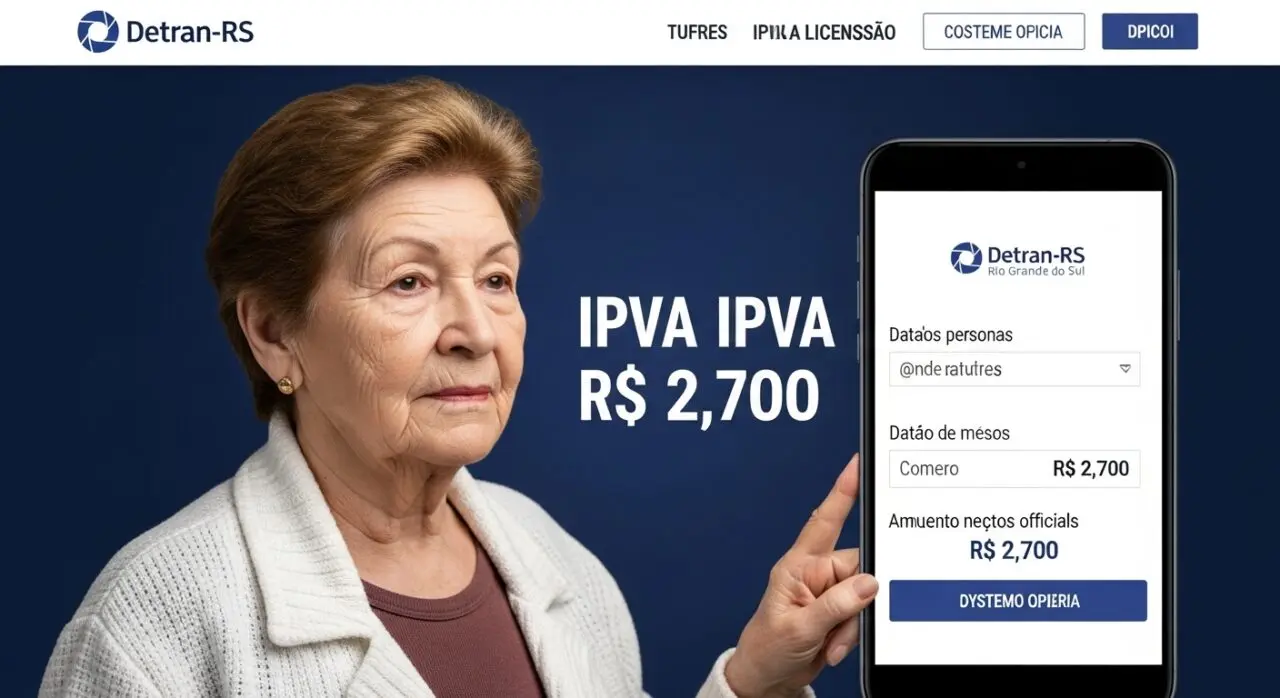Tap the Detran-RS logo icon on phone
The width and height of the screenshot is (1280, 698).
coord(966,258)
